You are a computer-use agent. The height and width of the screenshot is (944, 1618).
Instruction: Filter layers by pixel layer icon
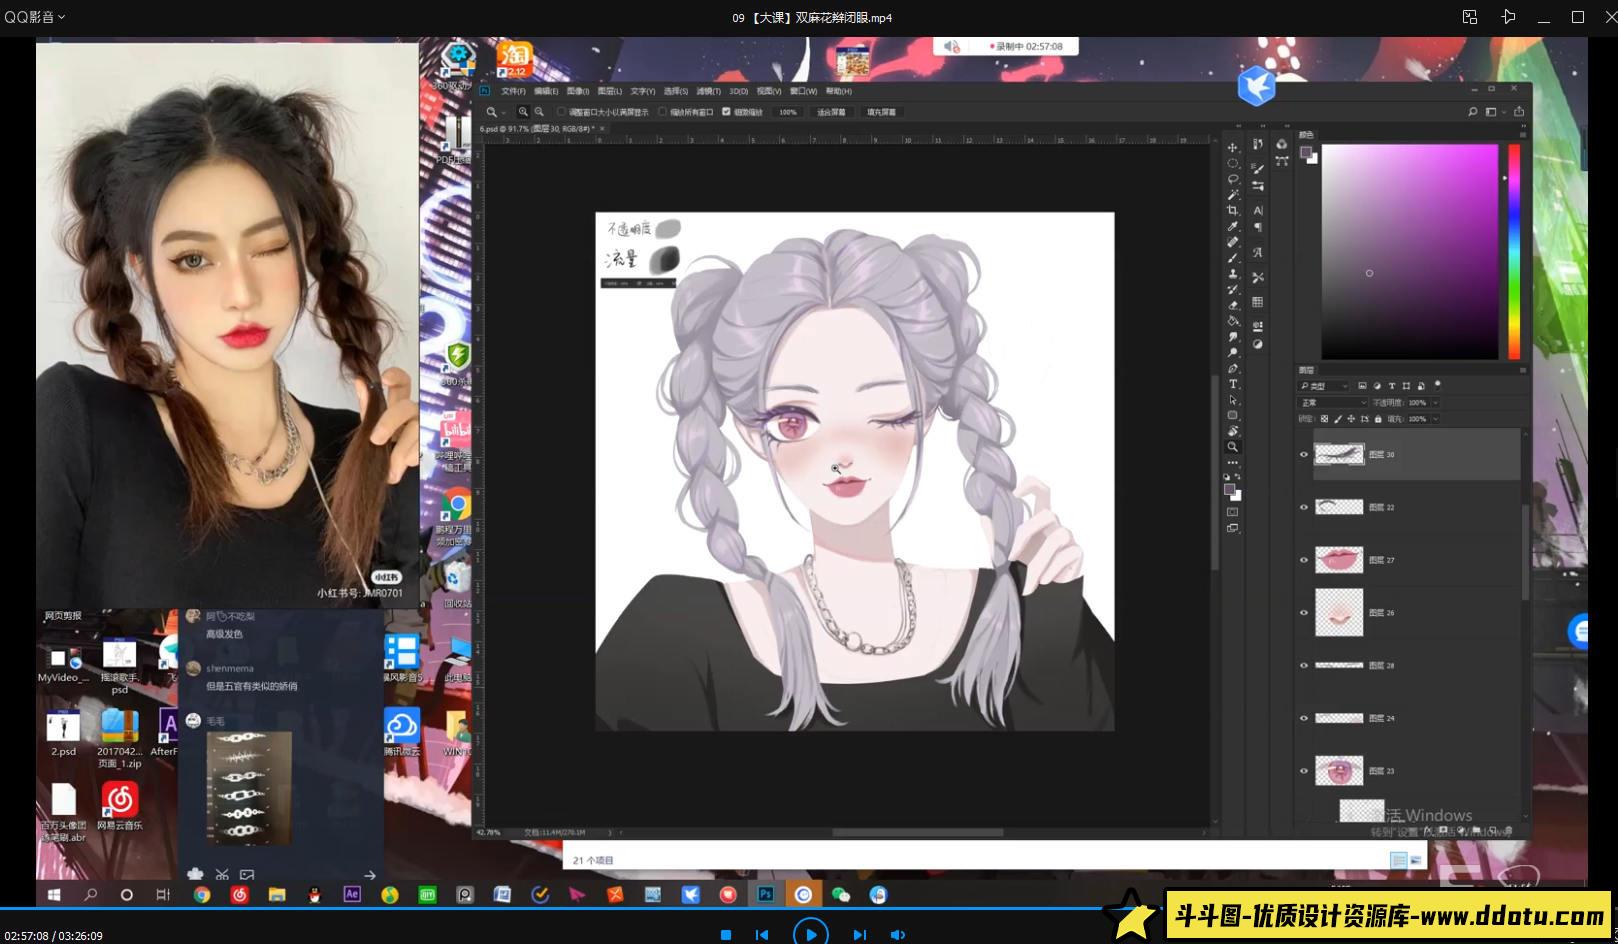point(1362,386)
